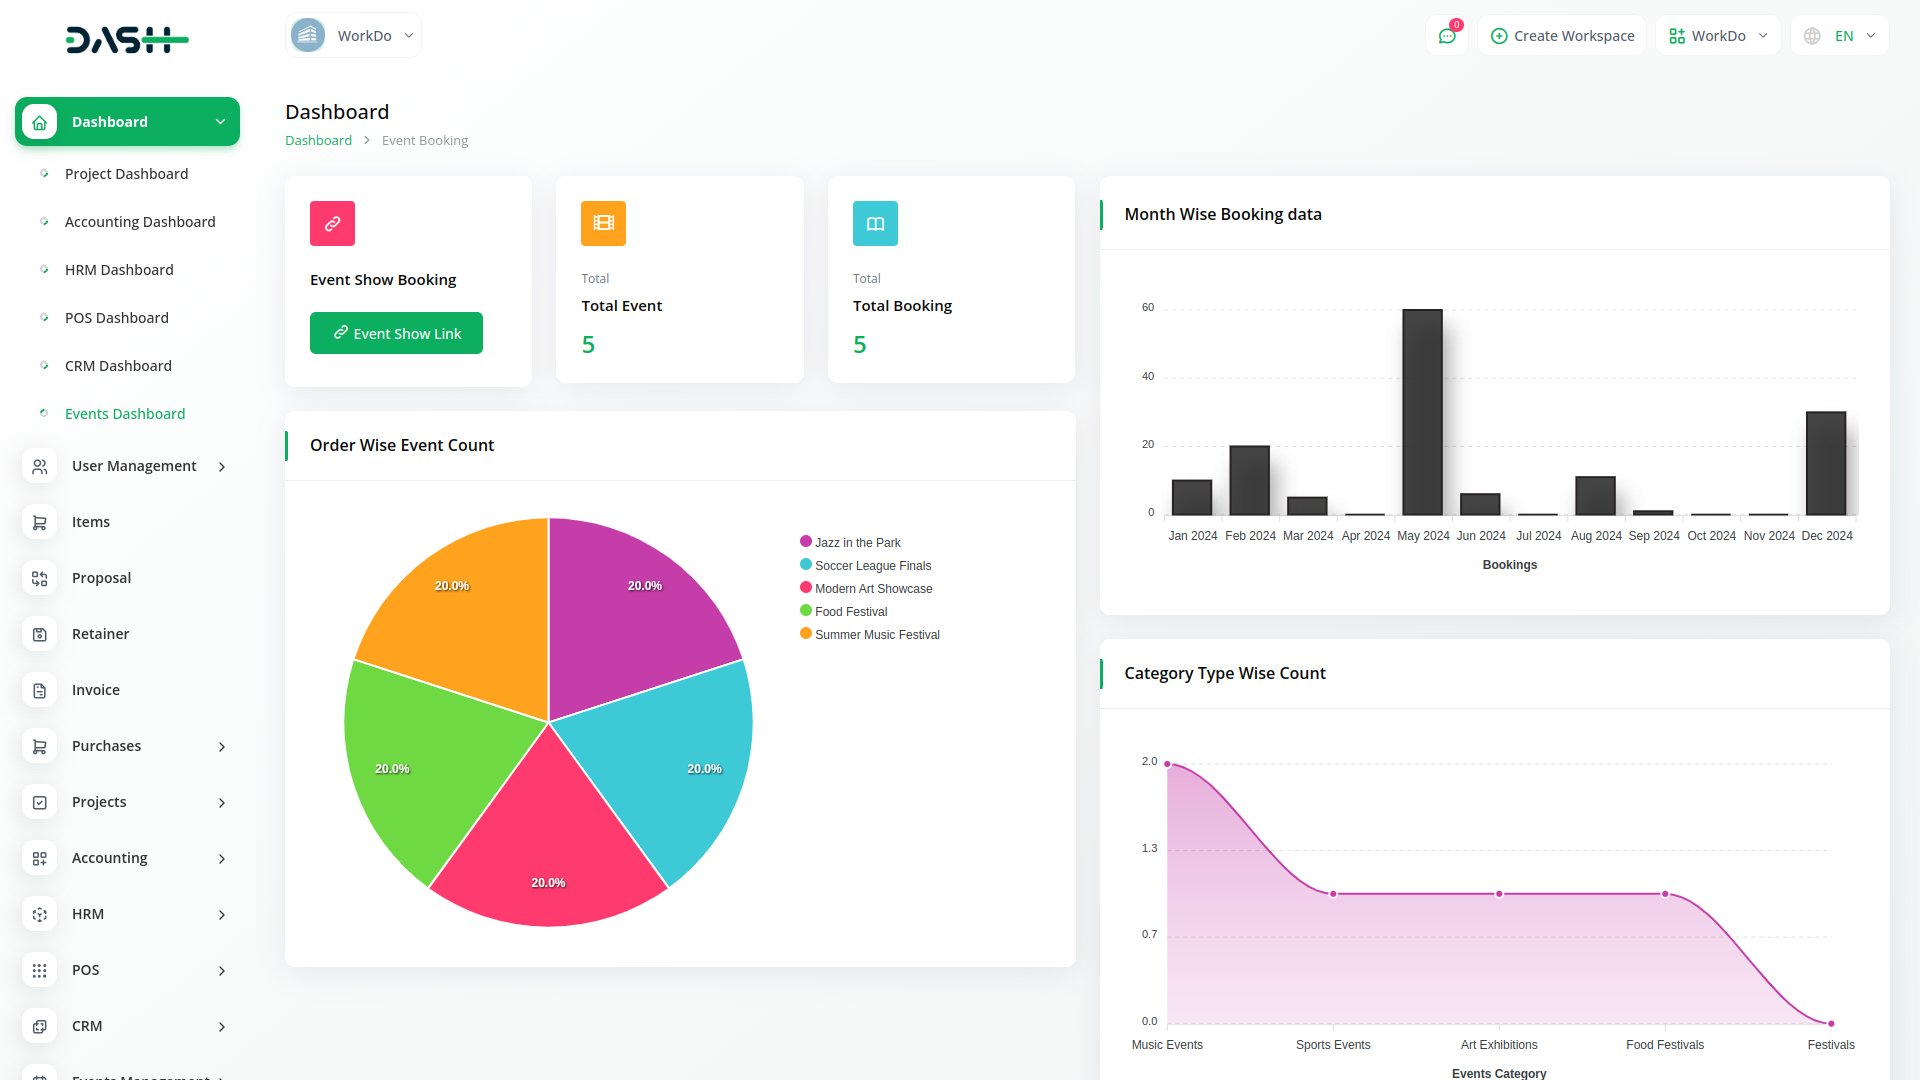
Task: Click the Summer Music Festival orange swatch
Action: pos(806,634)
